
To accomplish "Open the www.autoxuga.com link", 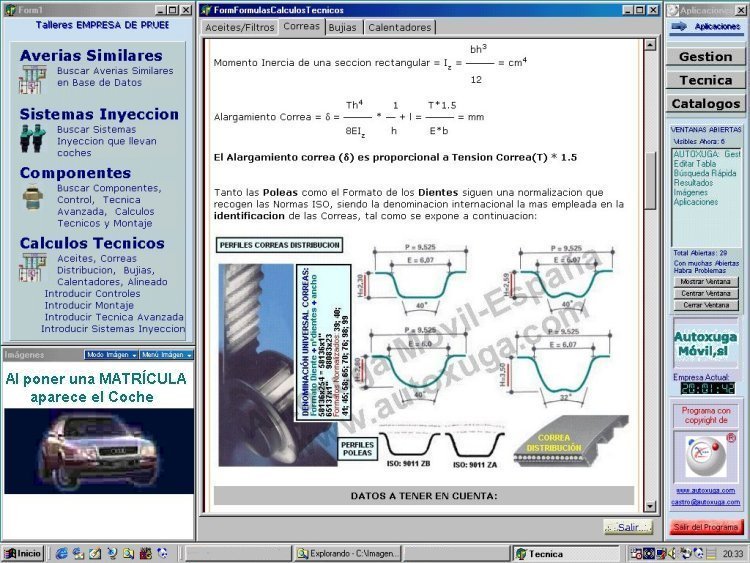I will click(706, 490).
